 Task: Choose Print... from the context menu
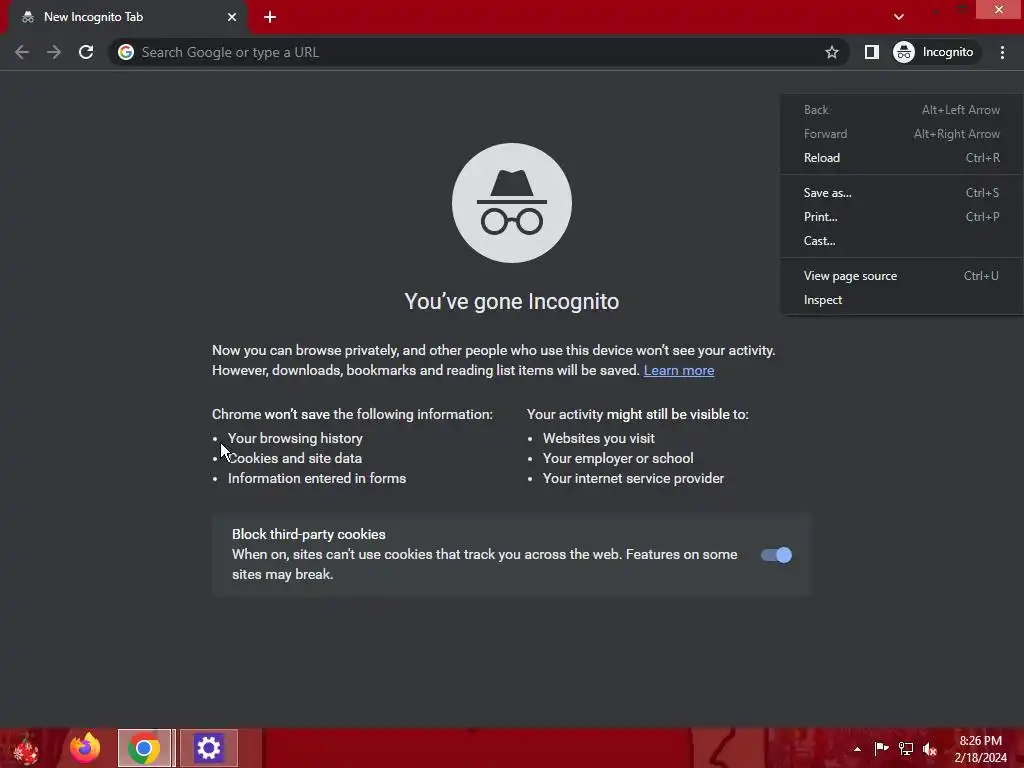[x=901, y=217]
